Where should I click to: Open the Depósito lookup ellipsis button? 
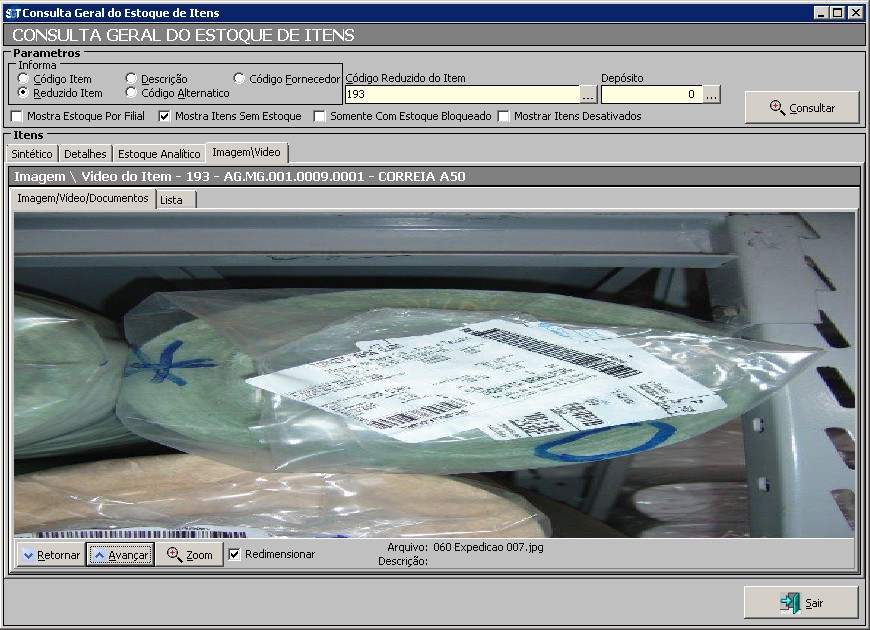[x=711, y=95]
